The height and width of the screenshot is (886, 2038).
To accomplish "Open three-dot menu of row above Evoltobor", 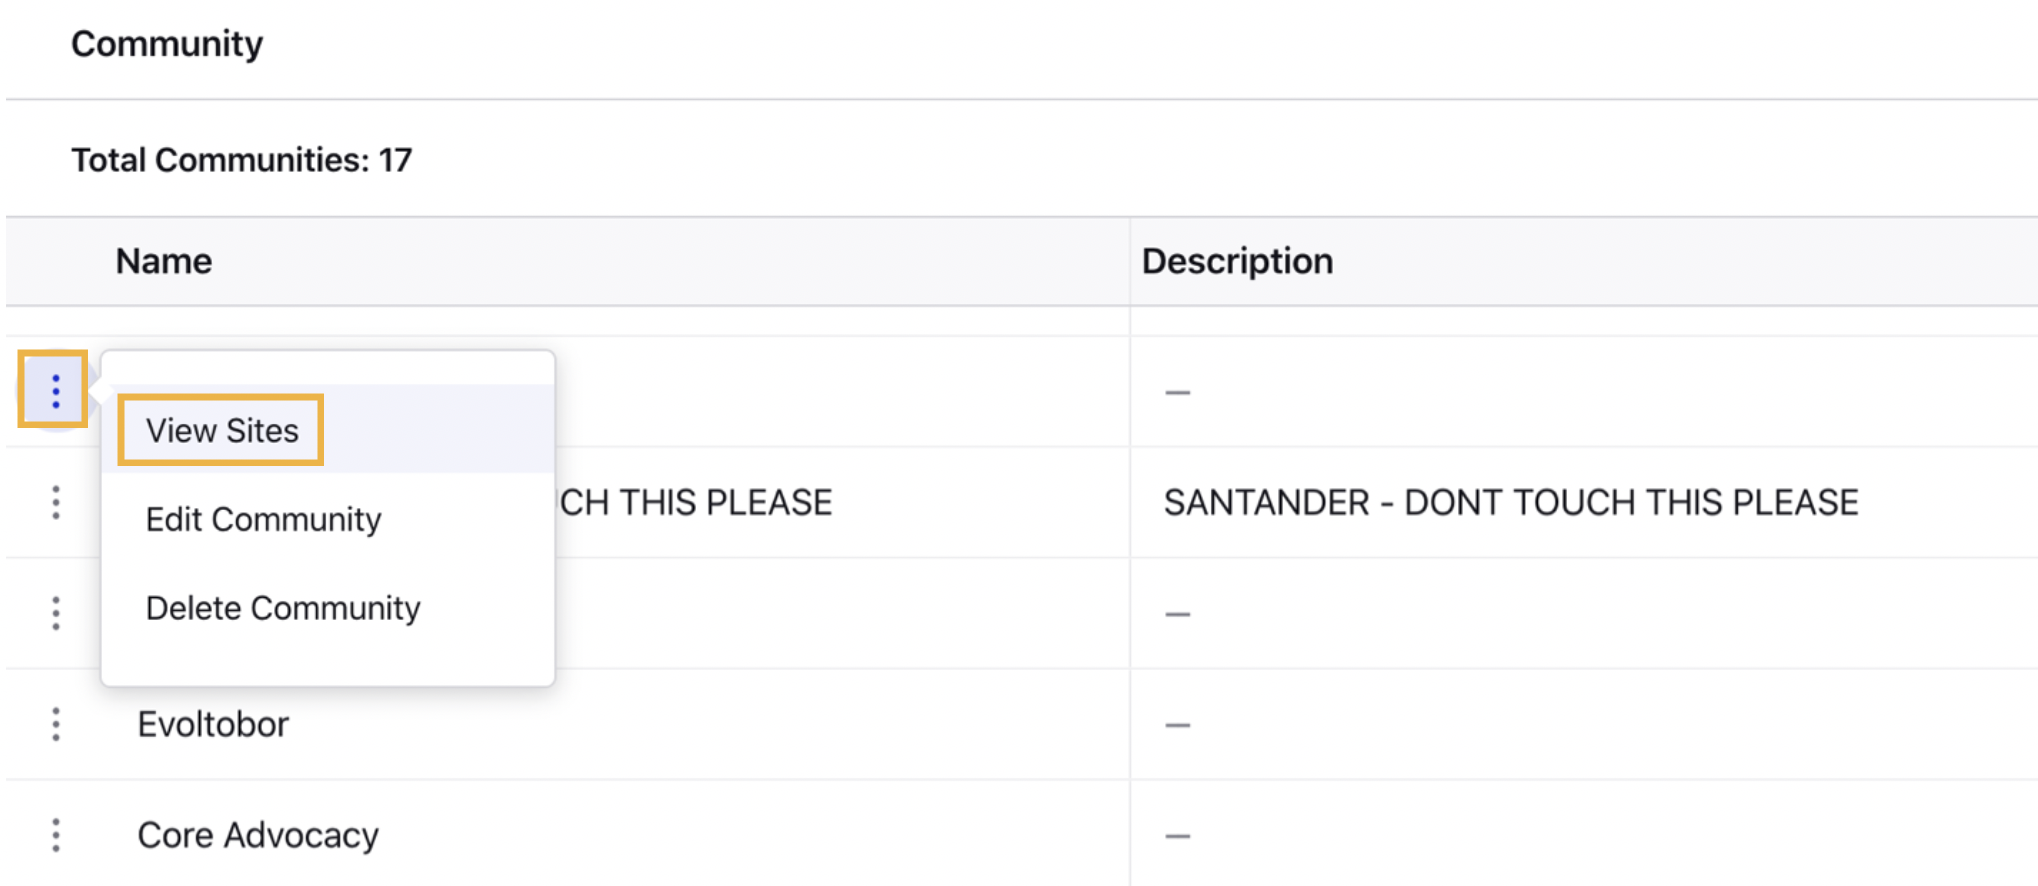I will pyautogui.click(x=56, y=613).
